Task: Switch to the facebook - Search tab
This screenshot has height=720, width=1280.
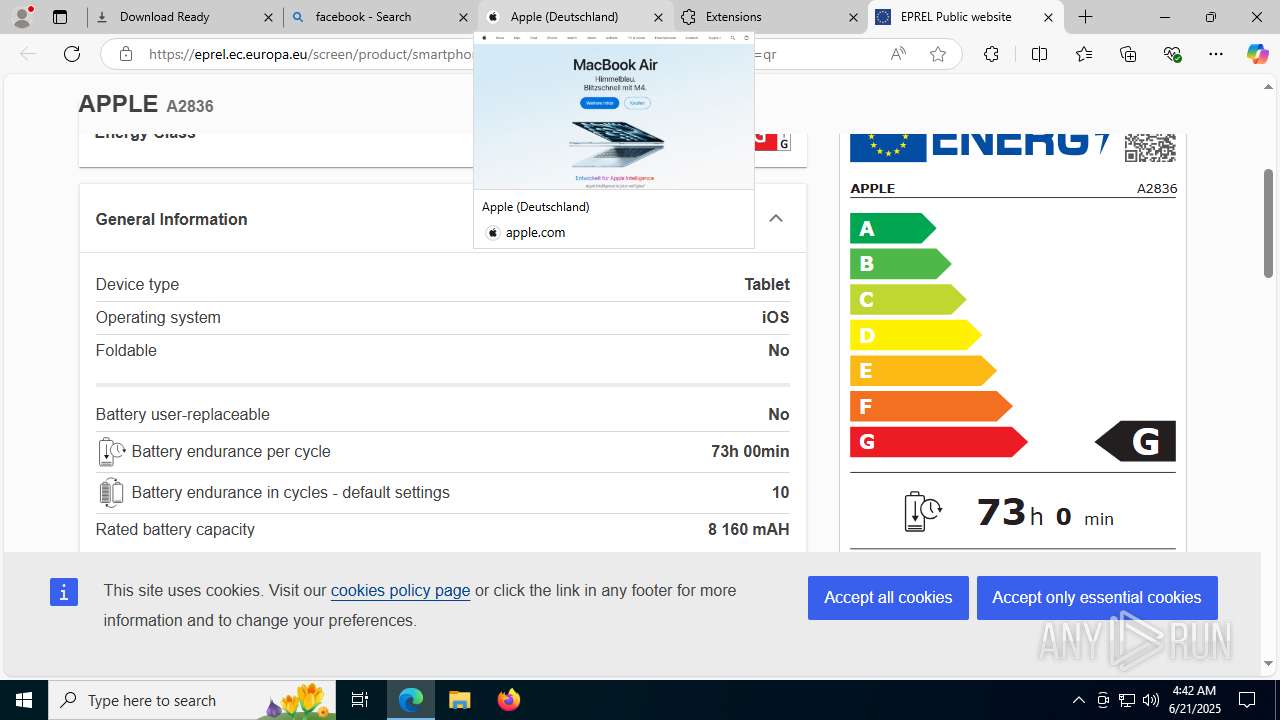Action: [379, 17]
